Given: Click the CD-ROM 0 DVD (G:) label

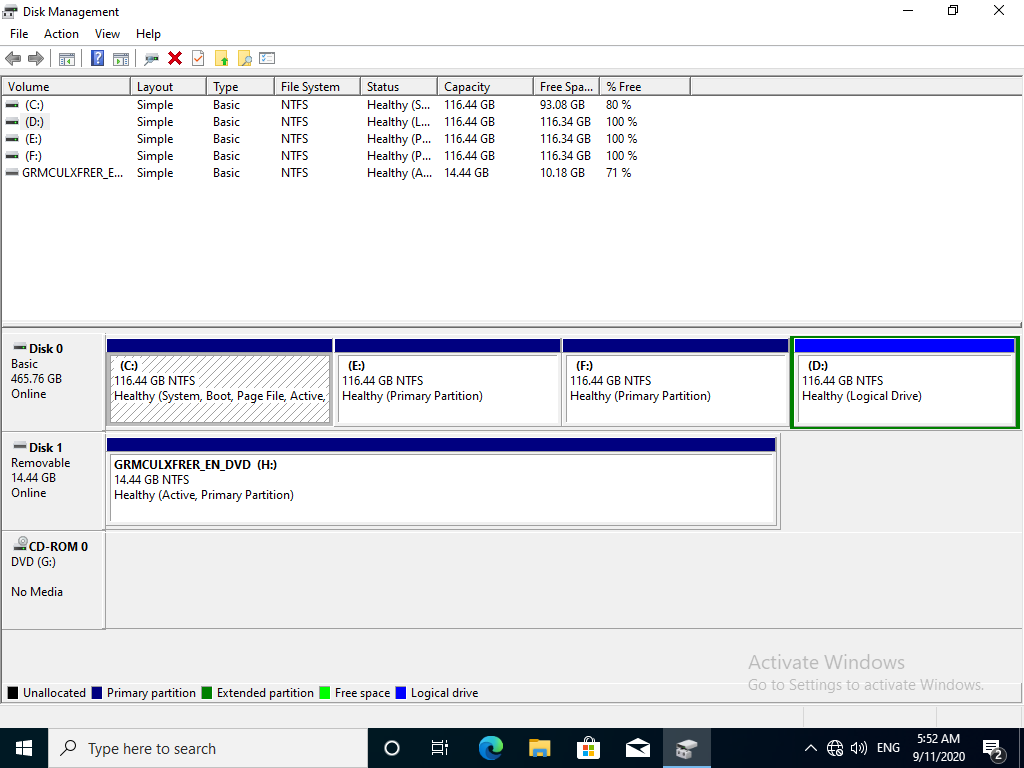Looking at the screenshot, I should tap(53, 580).
